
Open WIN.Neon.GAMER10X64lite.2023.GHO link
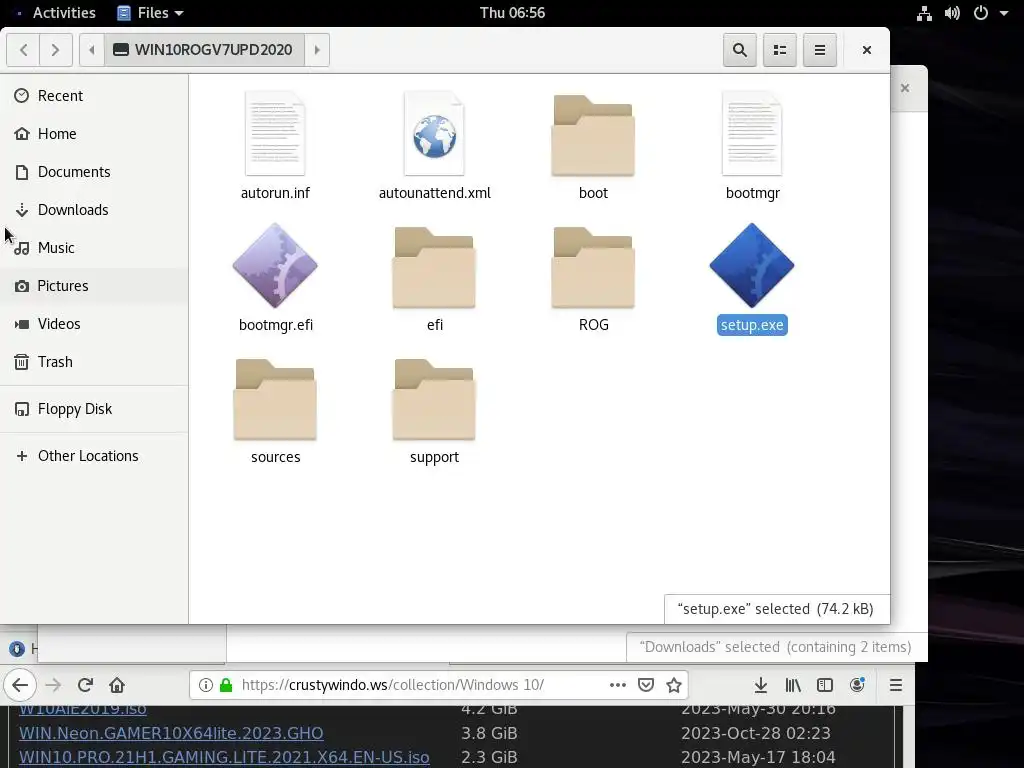(171, 733)
